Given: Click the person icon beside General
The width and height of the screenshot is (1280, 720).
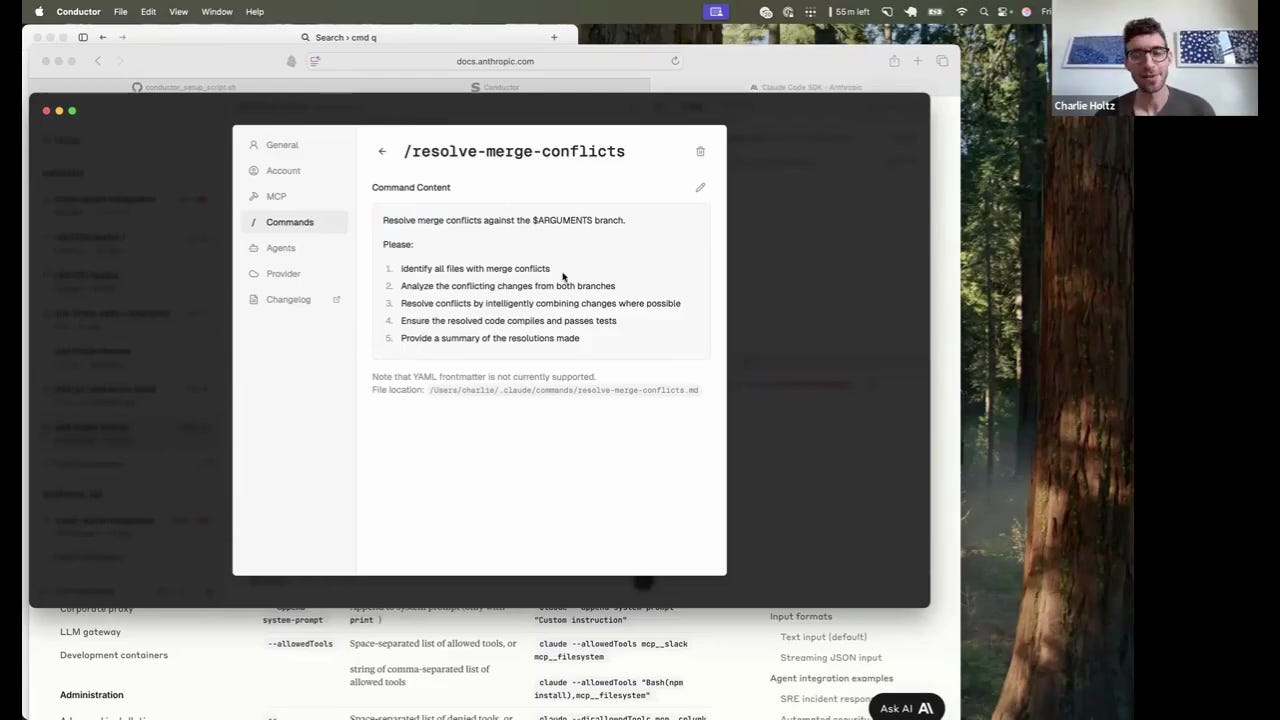Looking at the screenshot, I should [x=254, y=145].
